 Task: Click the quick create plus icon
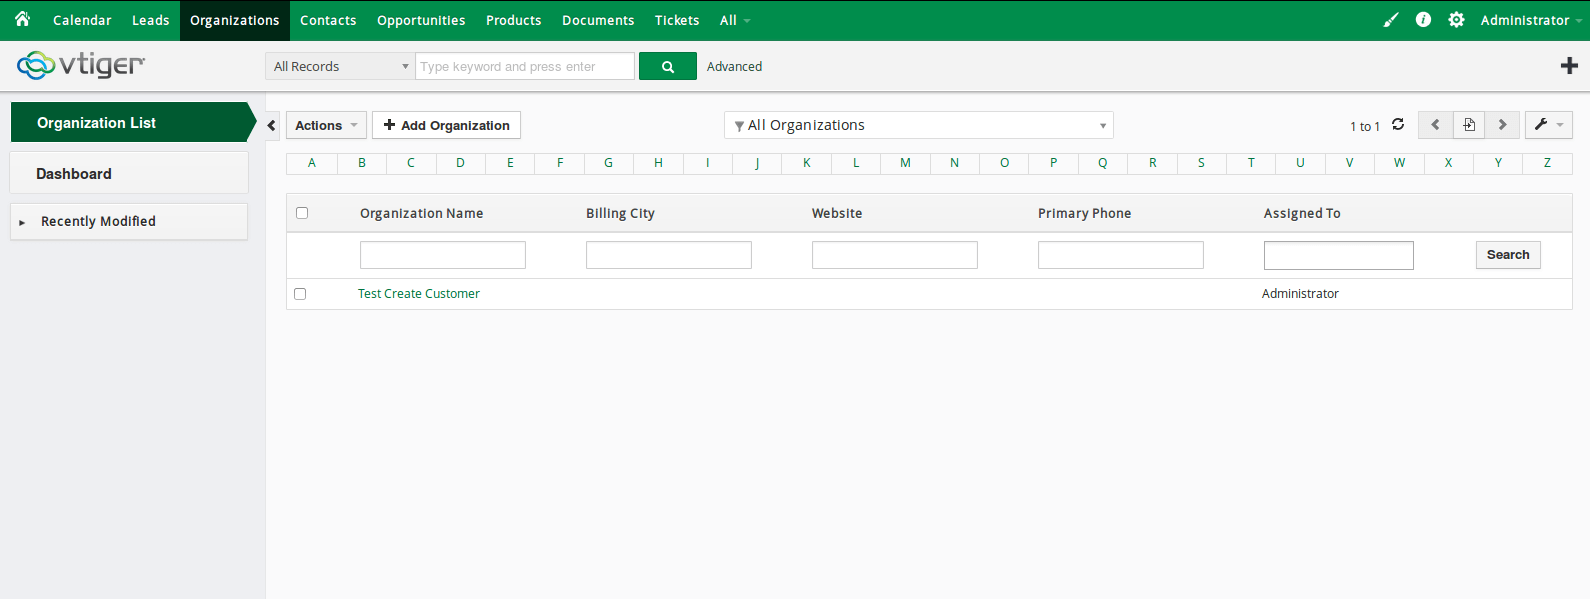click(x=1569, y=66)
